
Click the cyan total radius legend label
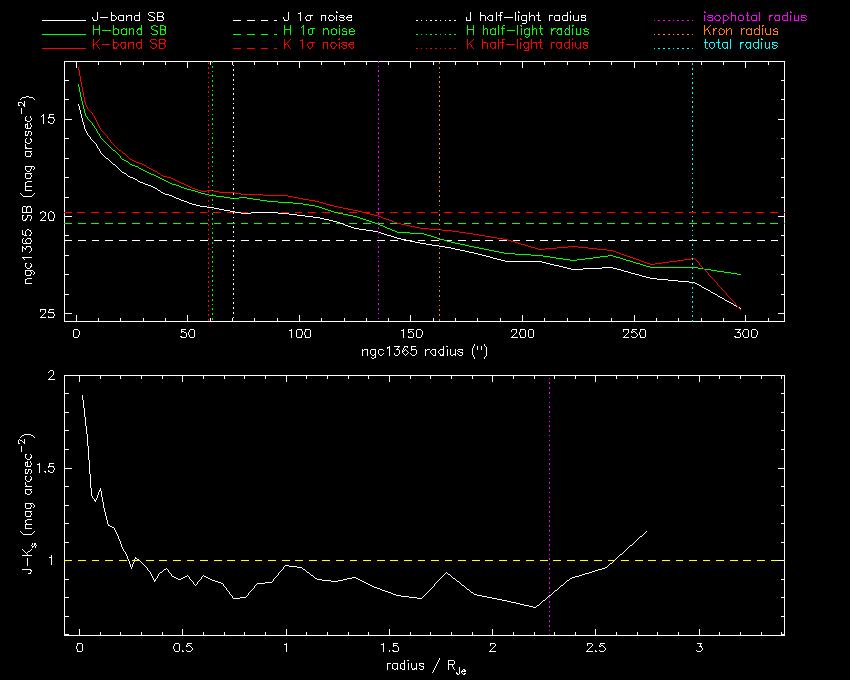click(x=740, y=46)
